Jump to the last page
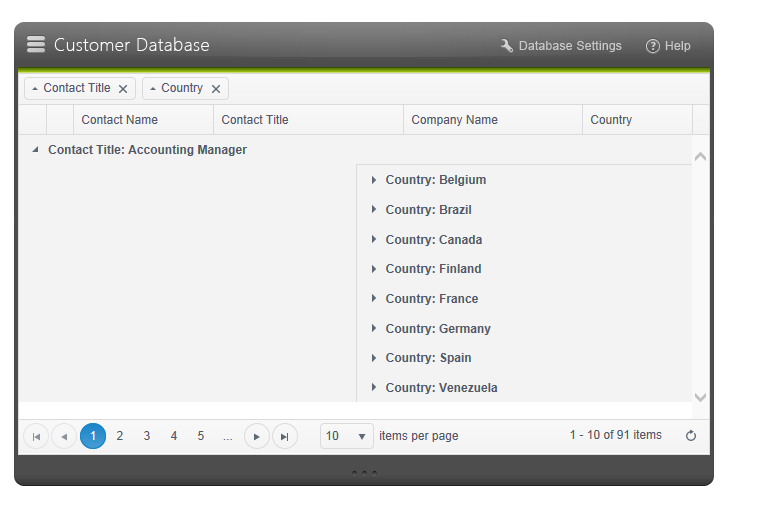Image resolution: width=768 pixels, height=509 pixels. (285, 436)
